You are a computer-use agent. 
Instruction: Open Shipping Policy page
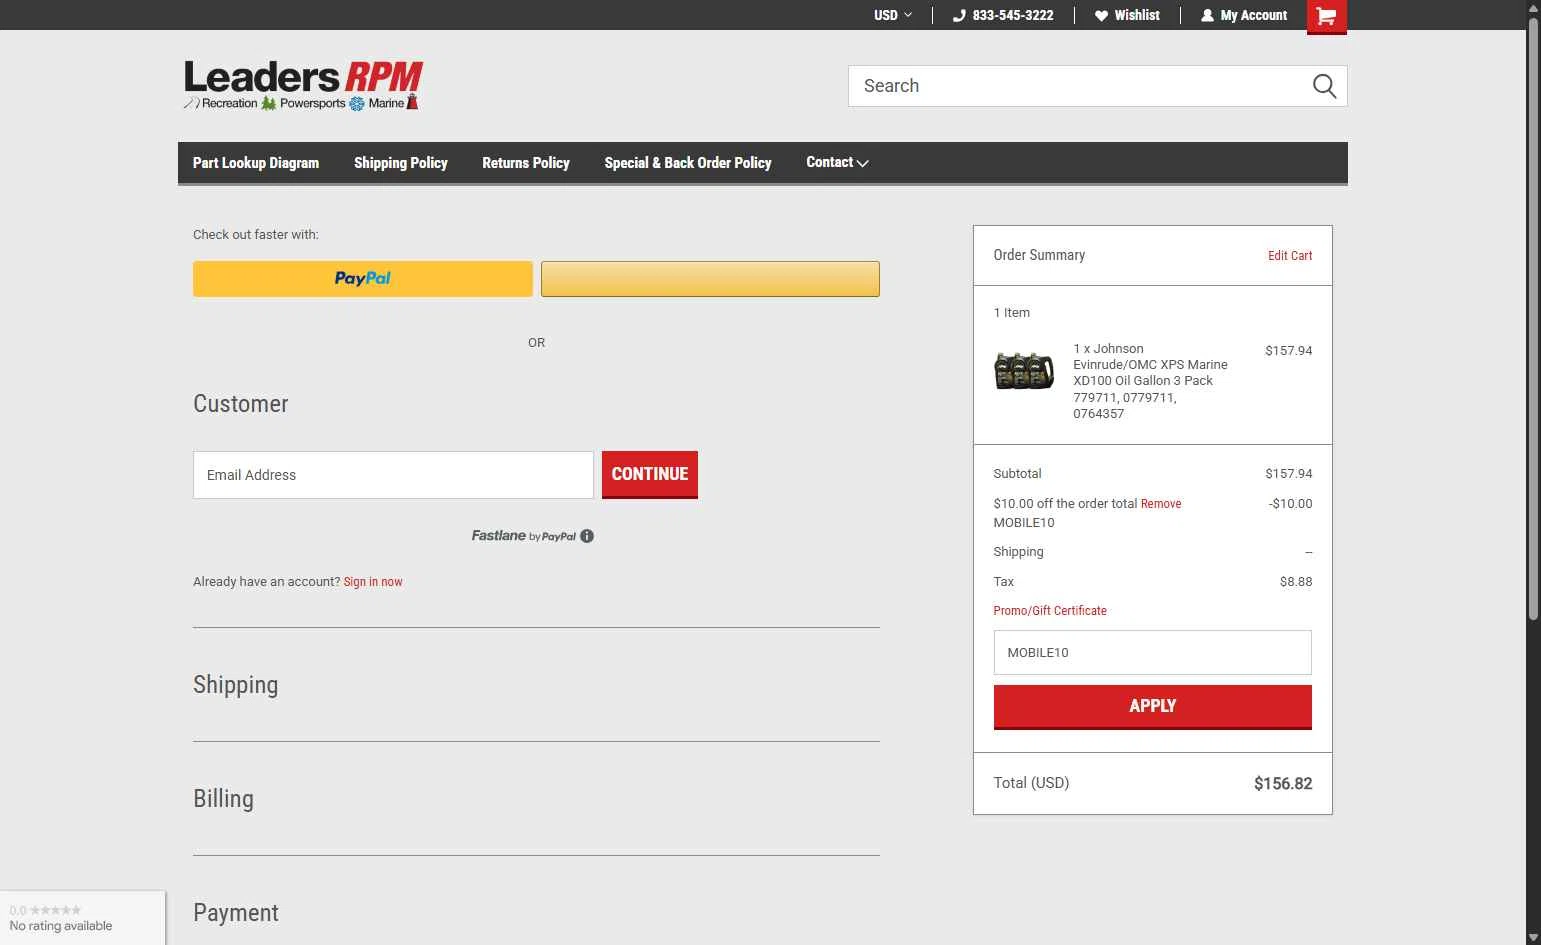(x=401, y=163)
